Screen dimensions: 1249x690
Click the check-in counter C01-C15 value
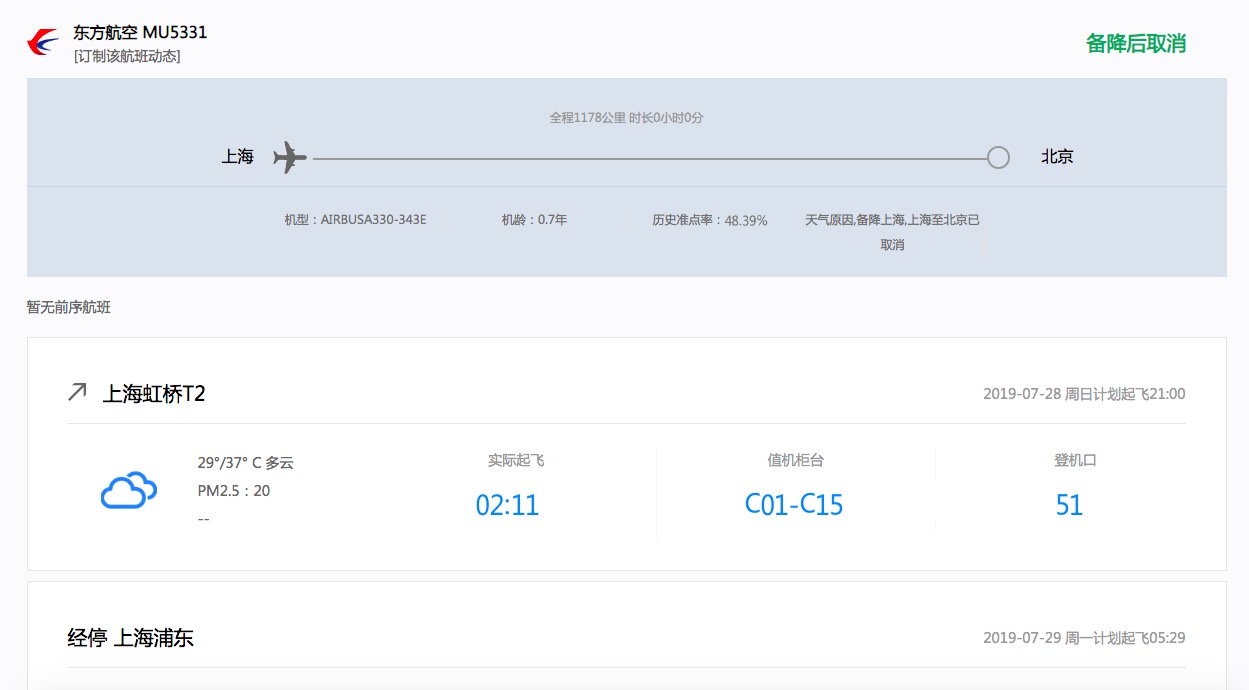(x=794, y=505)
